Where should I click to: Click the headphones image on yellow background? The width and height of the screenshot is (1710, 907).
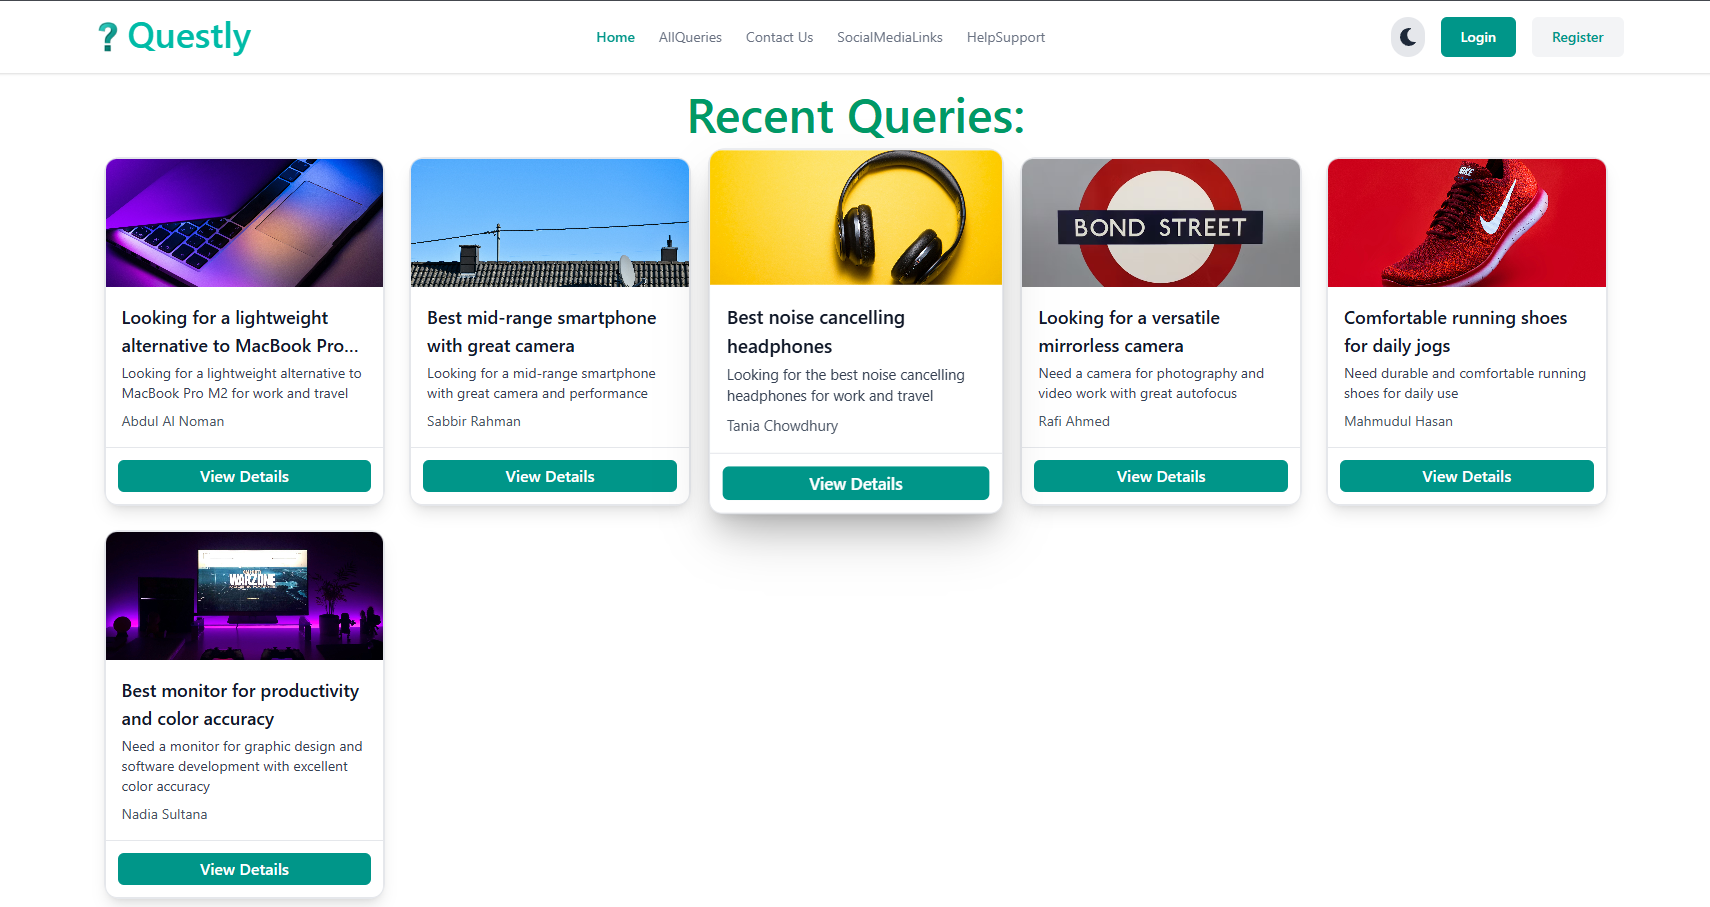pyautogui.click(x=855, y=218)
